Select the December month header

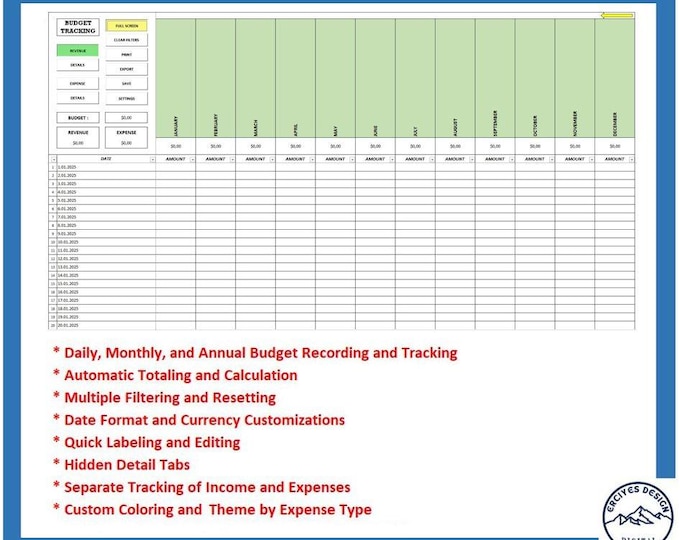point(615,78)
